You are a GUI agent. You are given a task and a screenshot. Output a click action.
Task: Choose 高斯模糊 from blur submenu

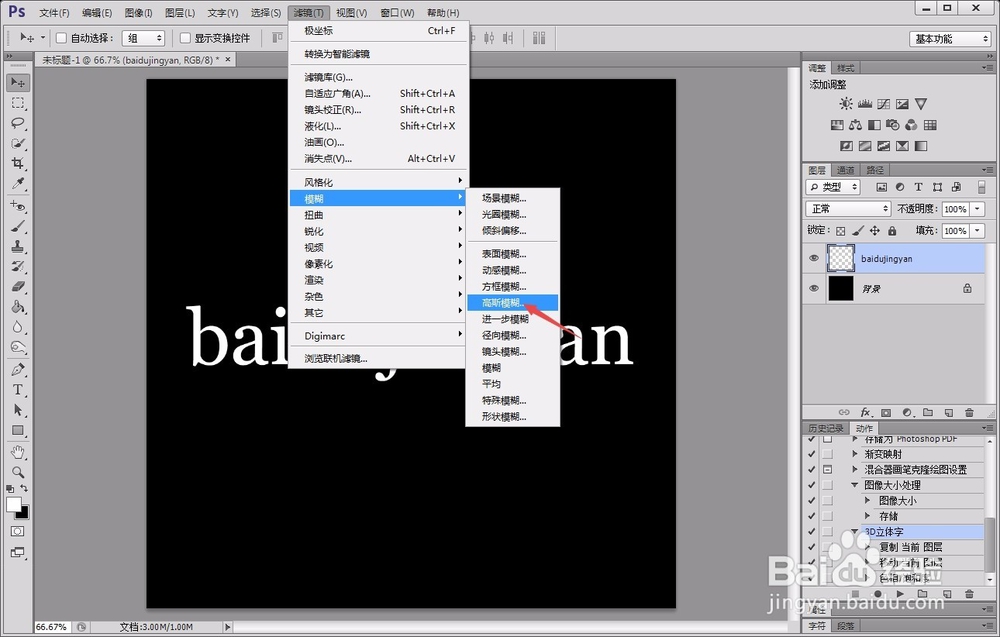click(512, 303)
